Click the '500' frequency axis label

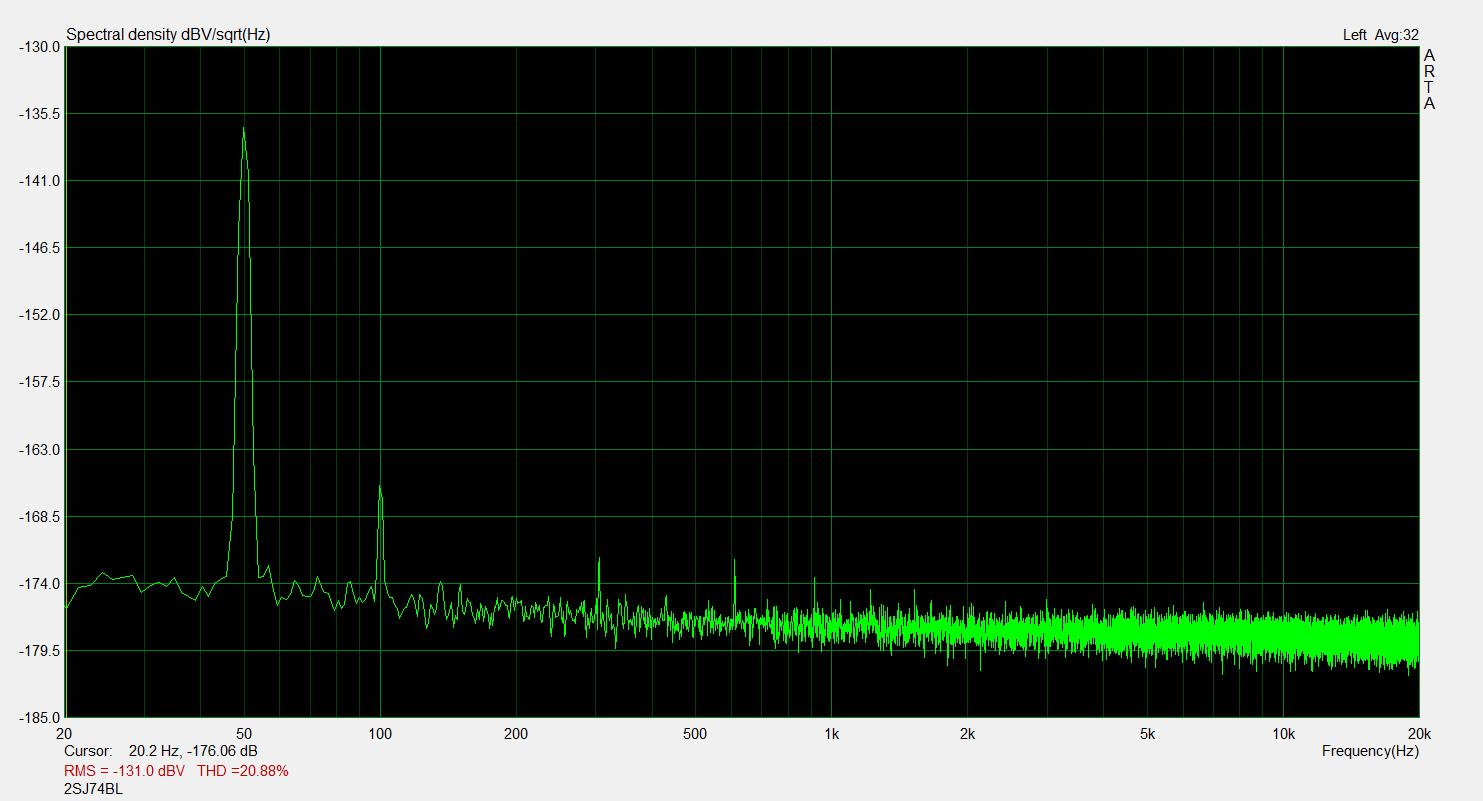point(695,734)
